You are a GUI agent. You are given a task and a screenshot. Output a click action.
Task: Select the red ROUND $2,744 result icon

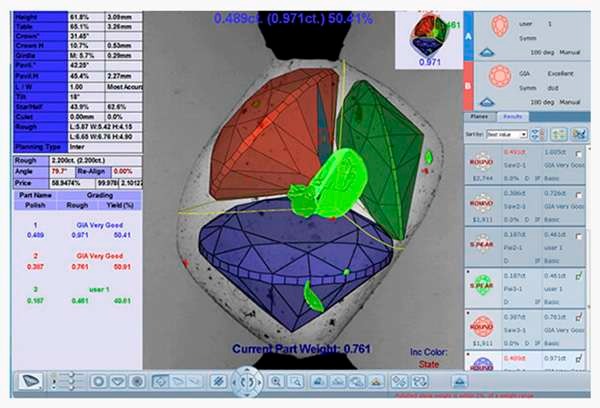[482, 162]
